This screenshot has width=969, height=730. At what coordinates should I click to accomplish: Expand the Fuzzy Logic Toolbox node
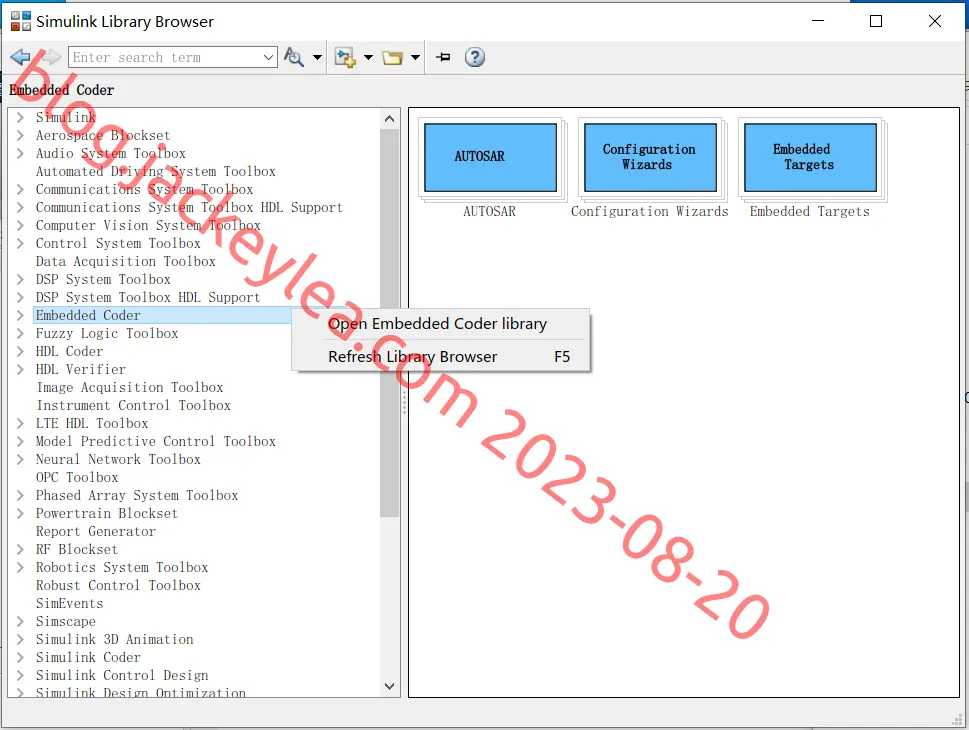point(20,333)
